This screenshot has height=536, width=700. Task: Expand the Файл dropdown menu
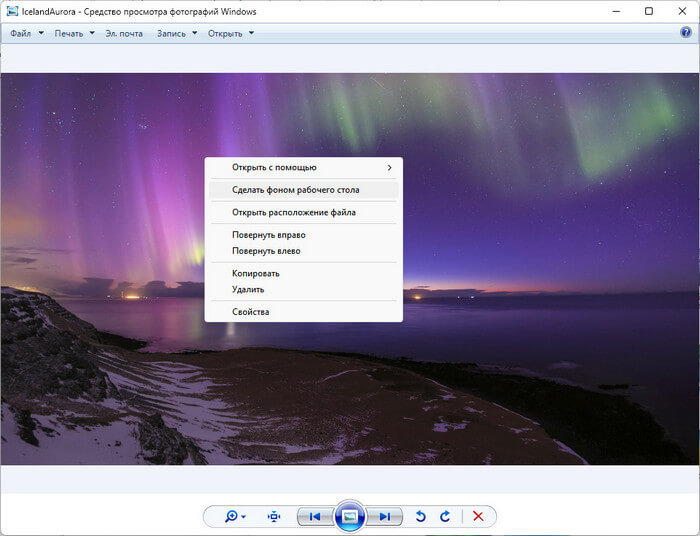[x=26, y=33]
